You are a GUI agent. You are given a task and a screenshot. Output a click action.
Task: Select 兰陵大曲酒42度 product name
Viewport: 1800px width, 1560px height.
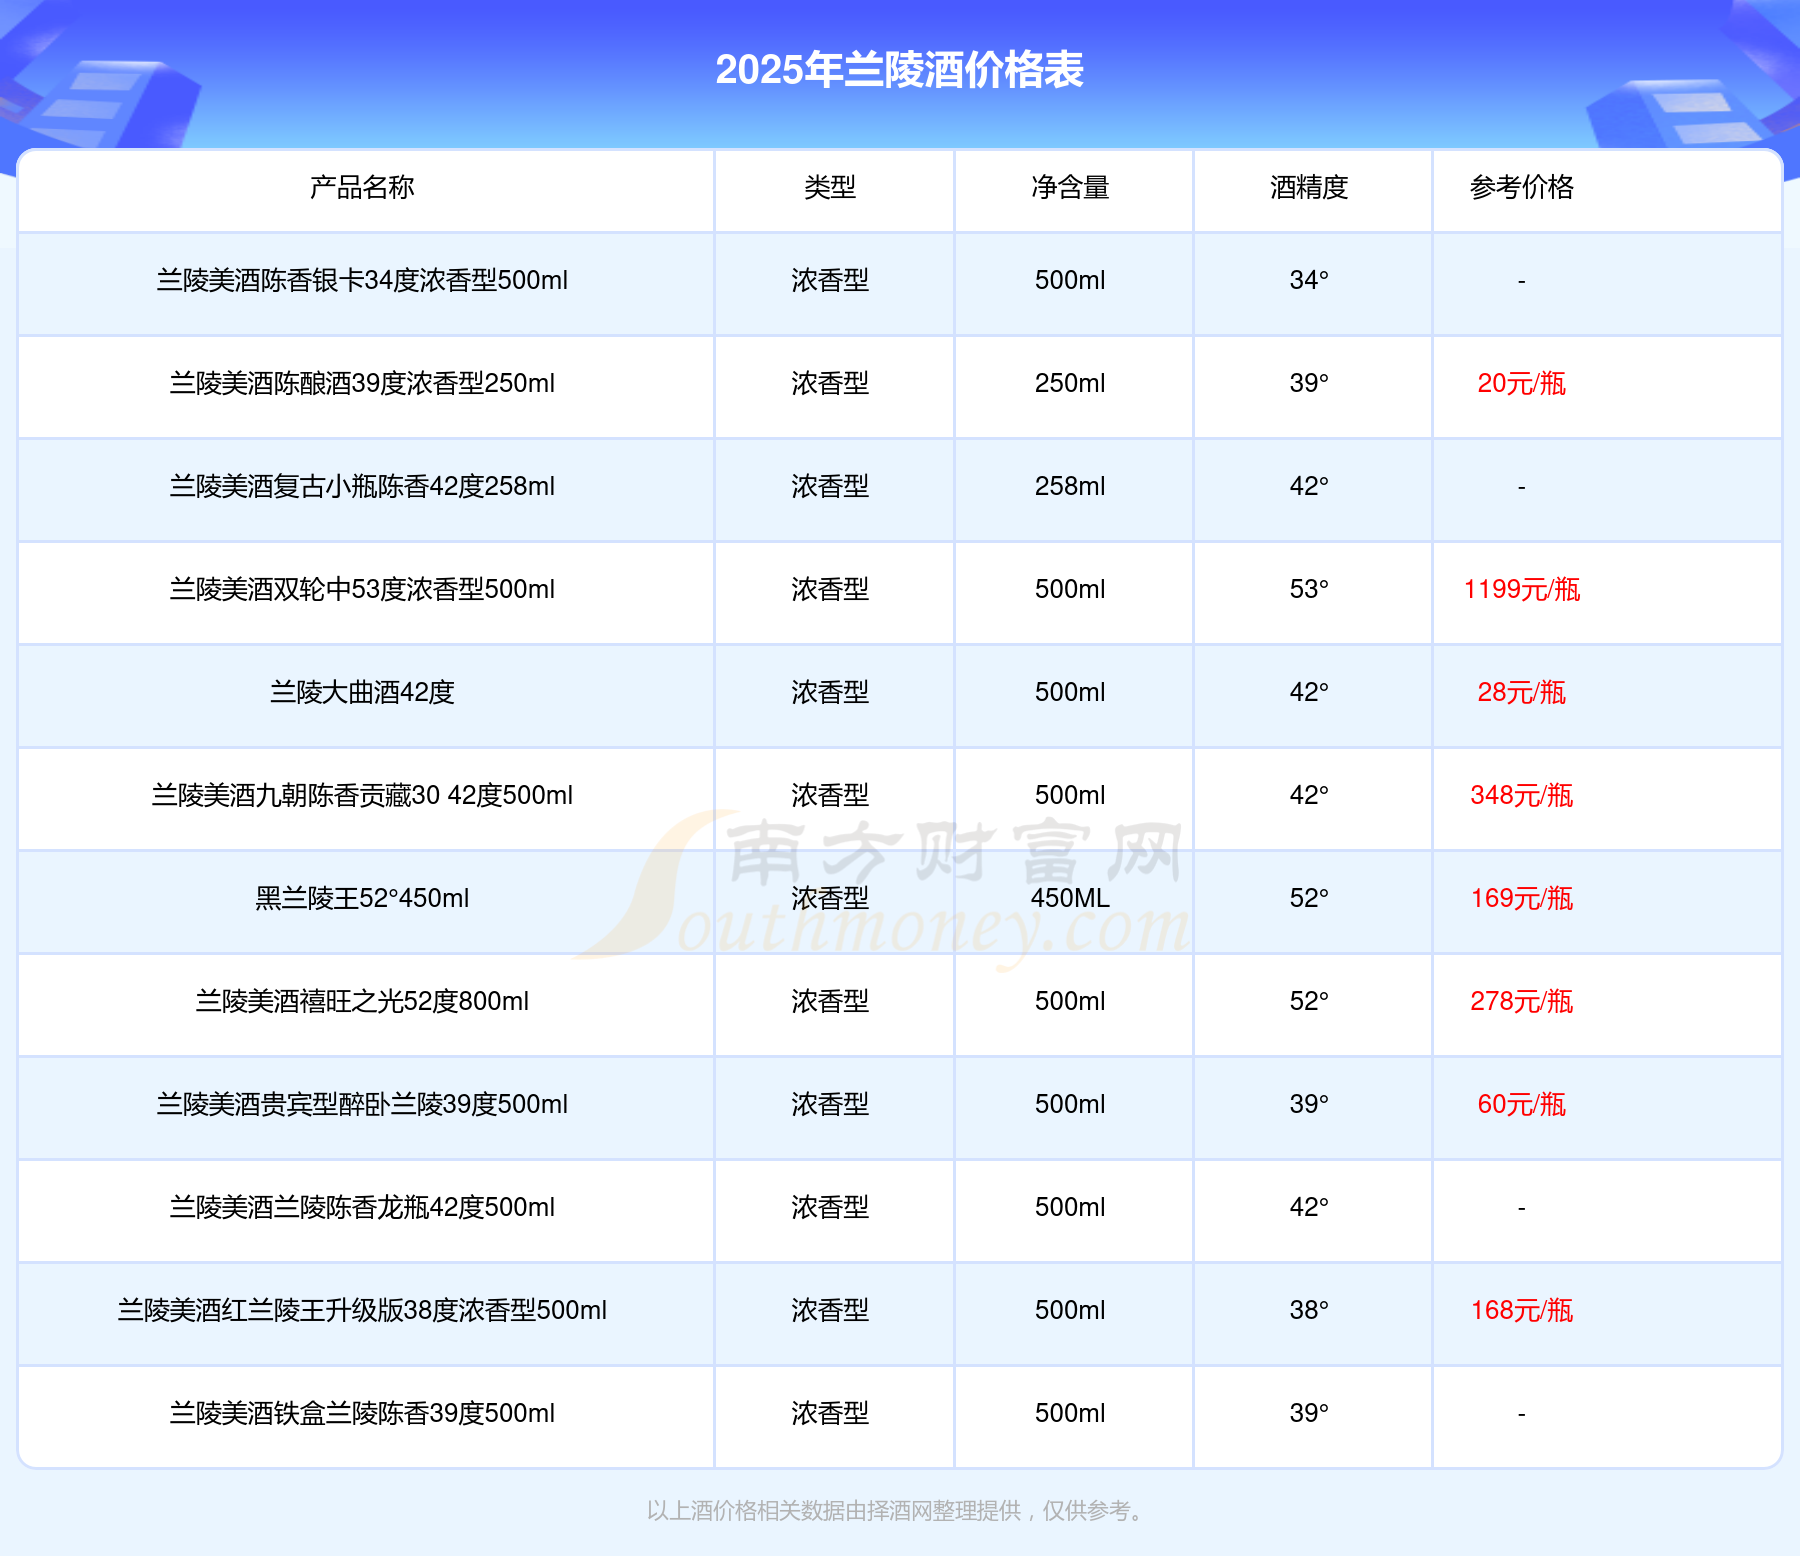tap(362, 692)
